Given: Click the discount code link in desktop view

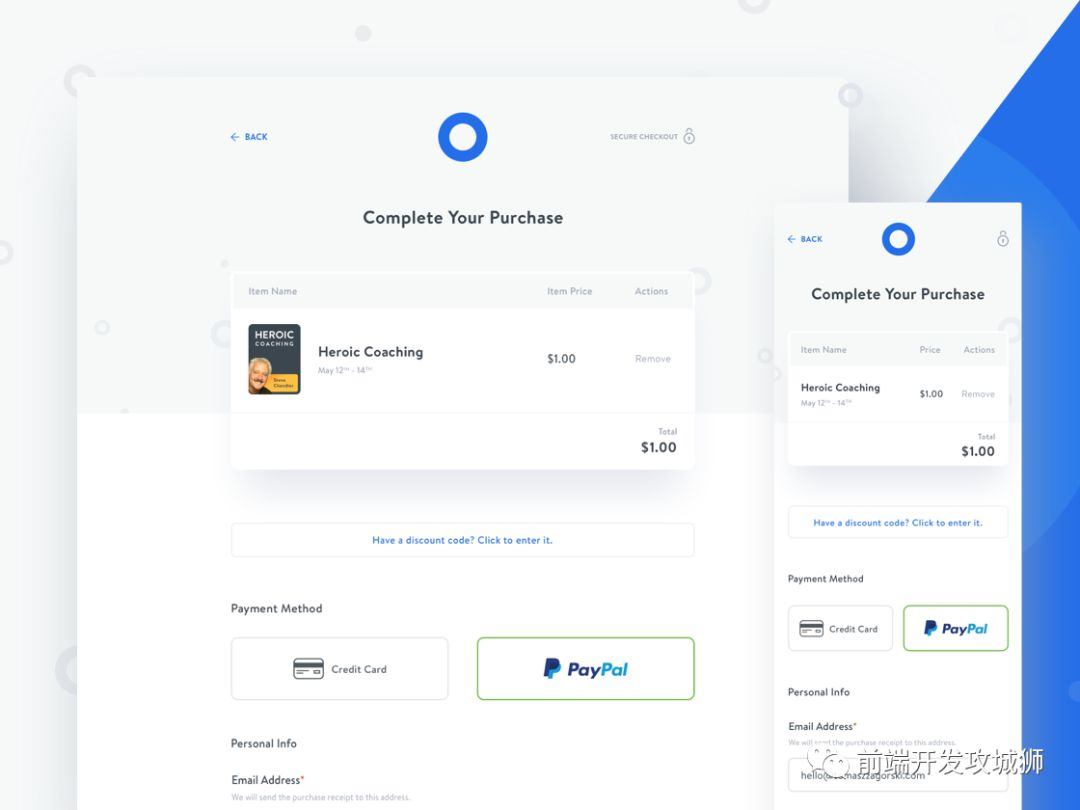Looking at the screenshot, I should (x=462, y=540).
